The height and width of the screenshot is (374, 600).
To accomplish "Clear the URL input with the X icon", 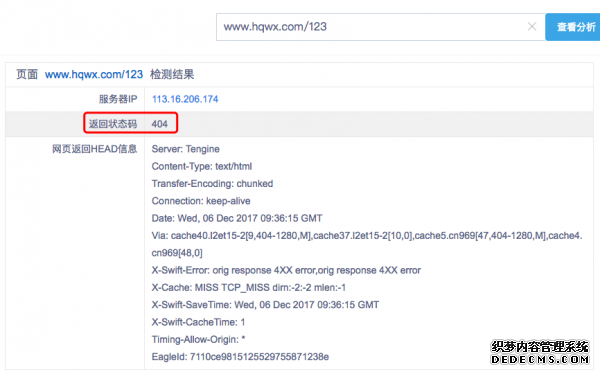I will tap(532, 26).
